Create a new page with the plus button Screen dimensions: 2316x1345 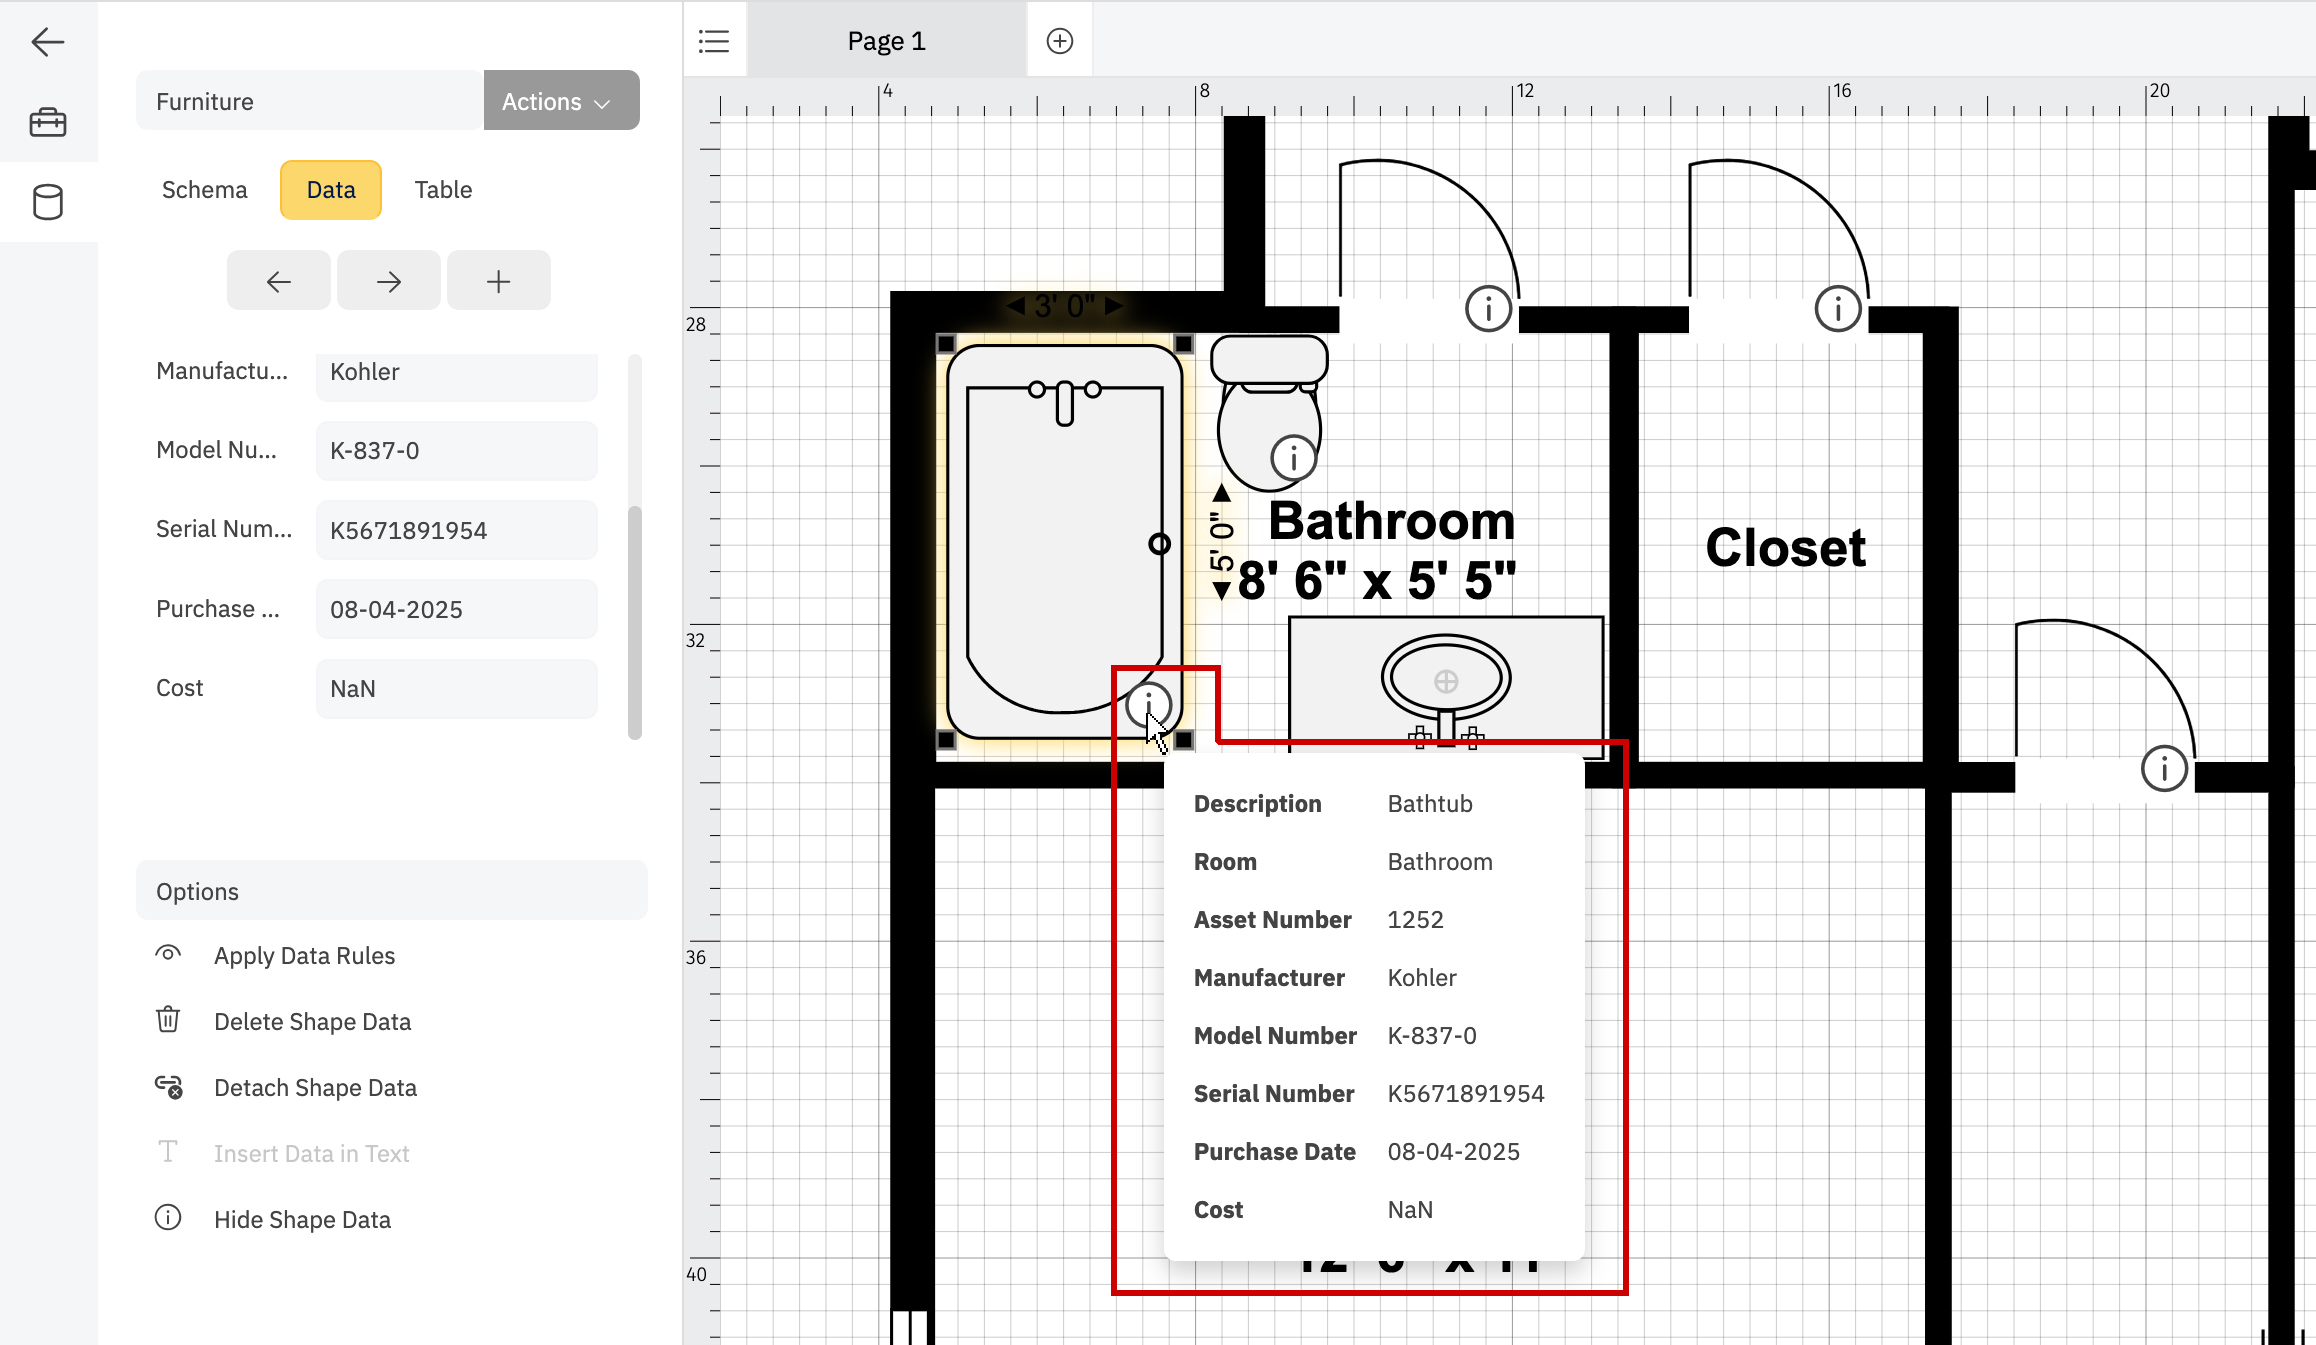coord(1059,40)
